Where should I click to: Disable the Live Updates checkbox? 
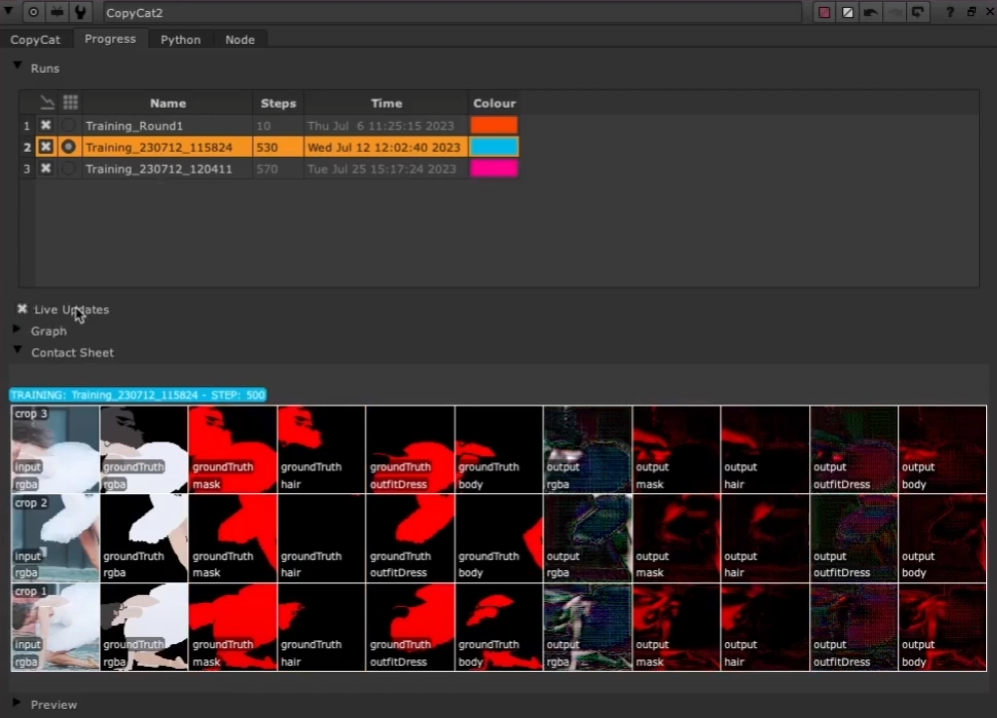pyautogui.click(x=22, y=309)
